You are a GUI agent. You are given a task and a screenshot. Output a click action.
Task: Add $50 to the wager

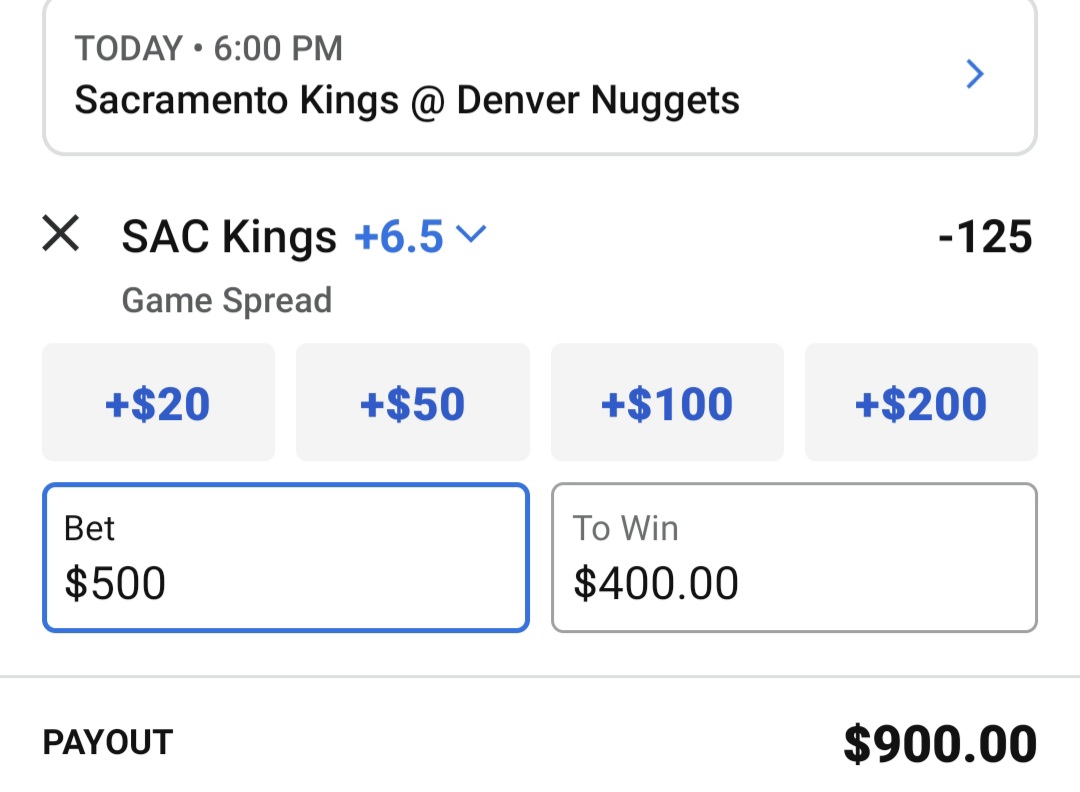point(412,403)
